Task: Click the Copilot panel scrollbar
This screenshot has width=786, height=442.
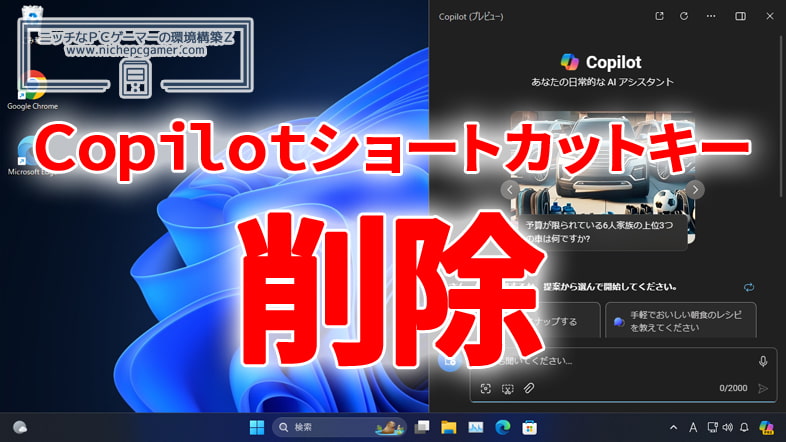Action: pos(781,115)
